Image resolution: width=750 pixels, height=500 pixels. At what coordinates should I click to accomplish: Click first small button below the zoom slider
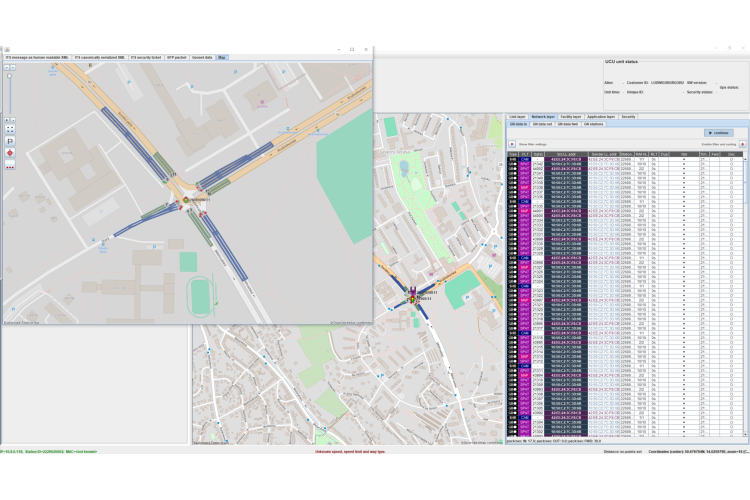click(x=7, y=120)
